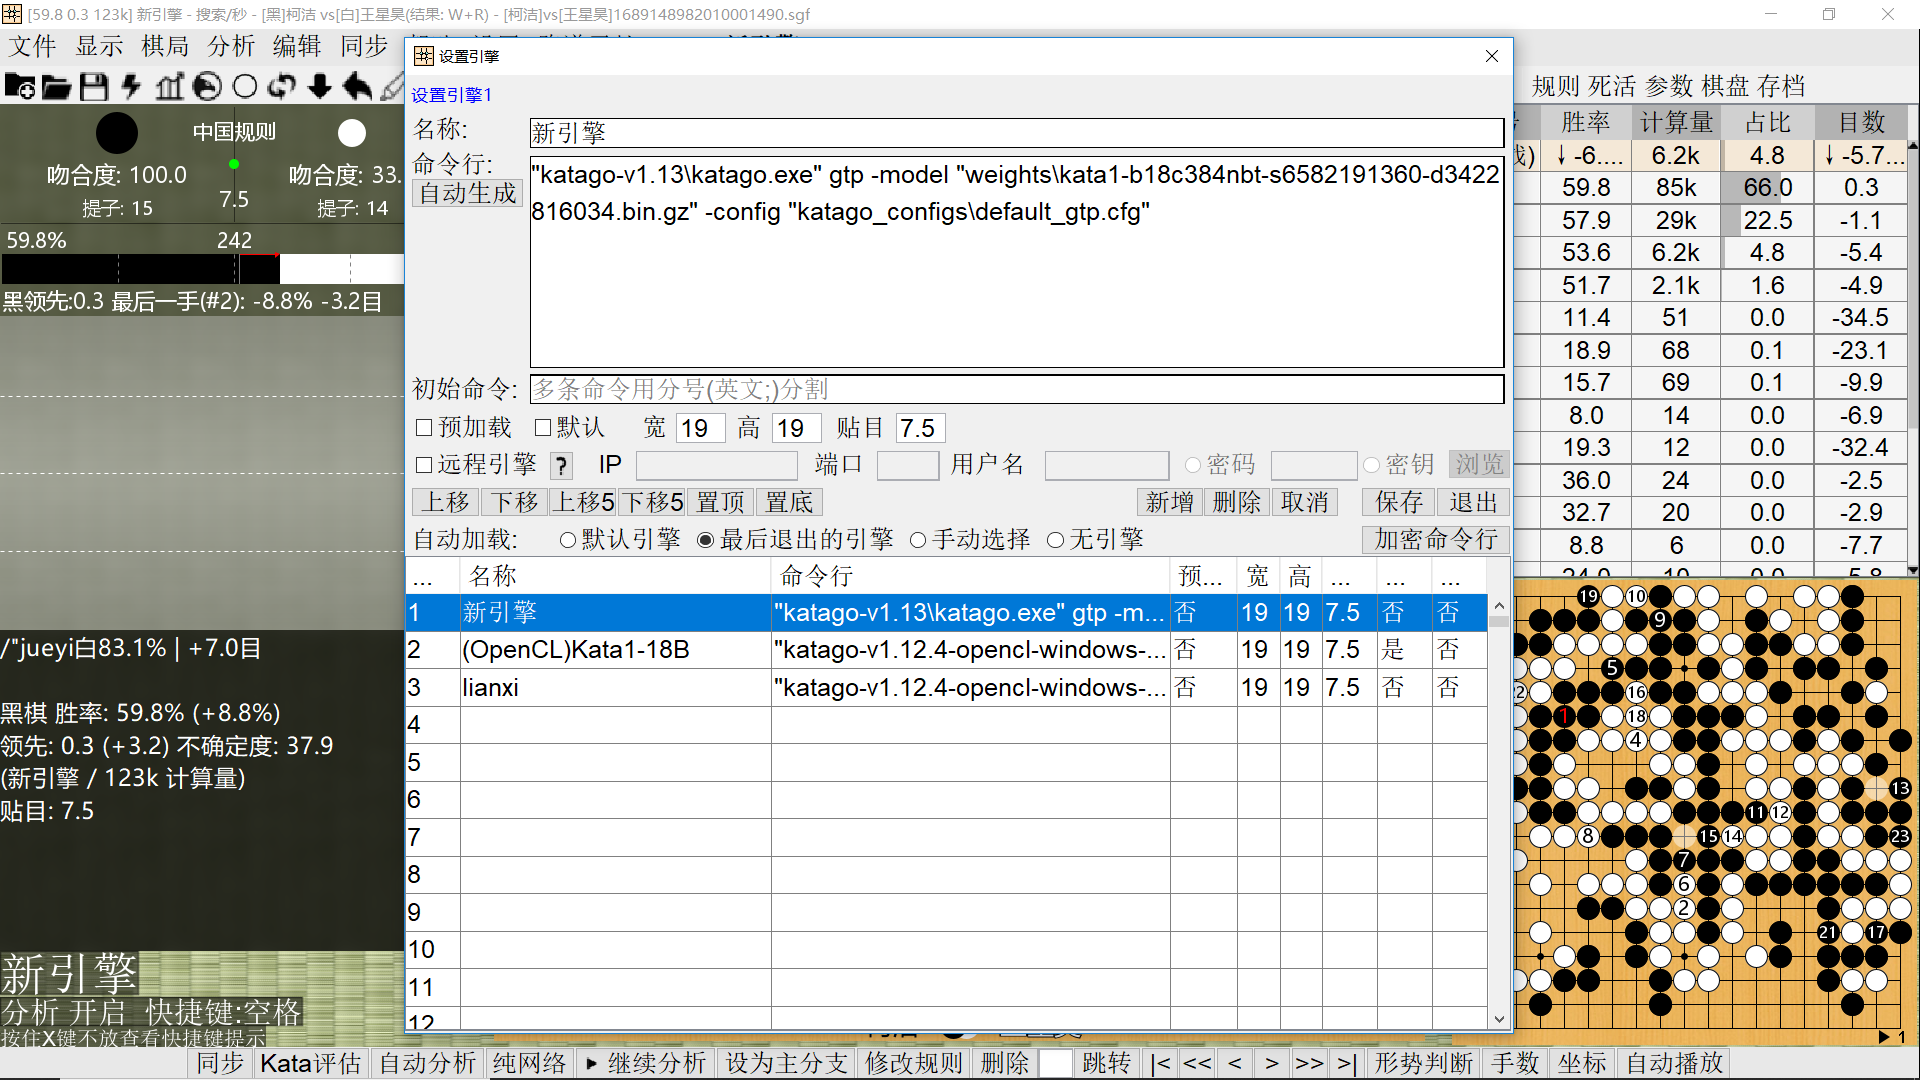Save the game using the floppy disk icon

[x=93, y=87]
